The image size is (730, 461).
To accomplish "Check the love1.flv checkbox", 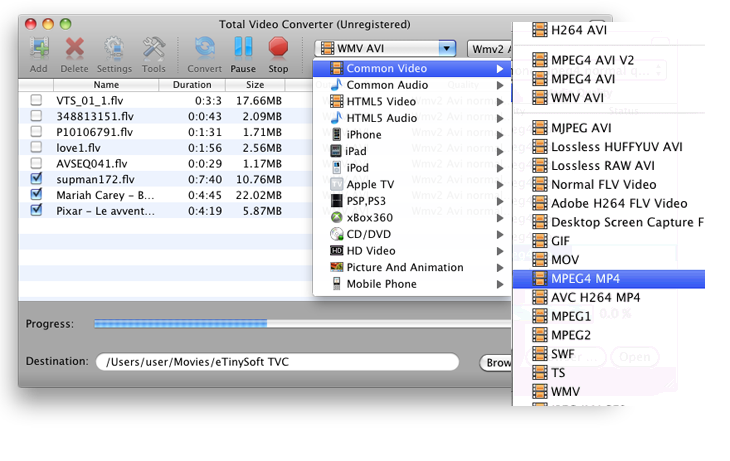I will click(36, 147).
